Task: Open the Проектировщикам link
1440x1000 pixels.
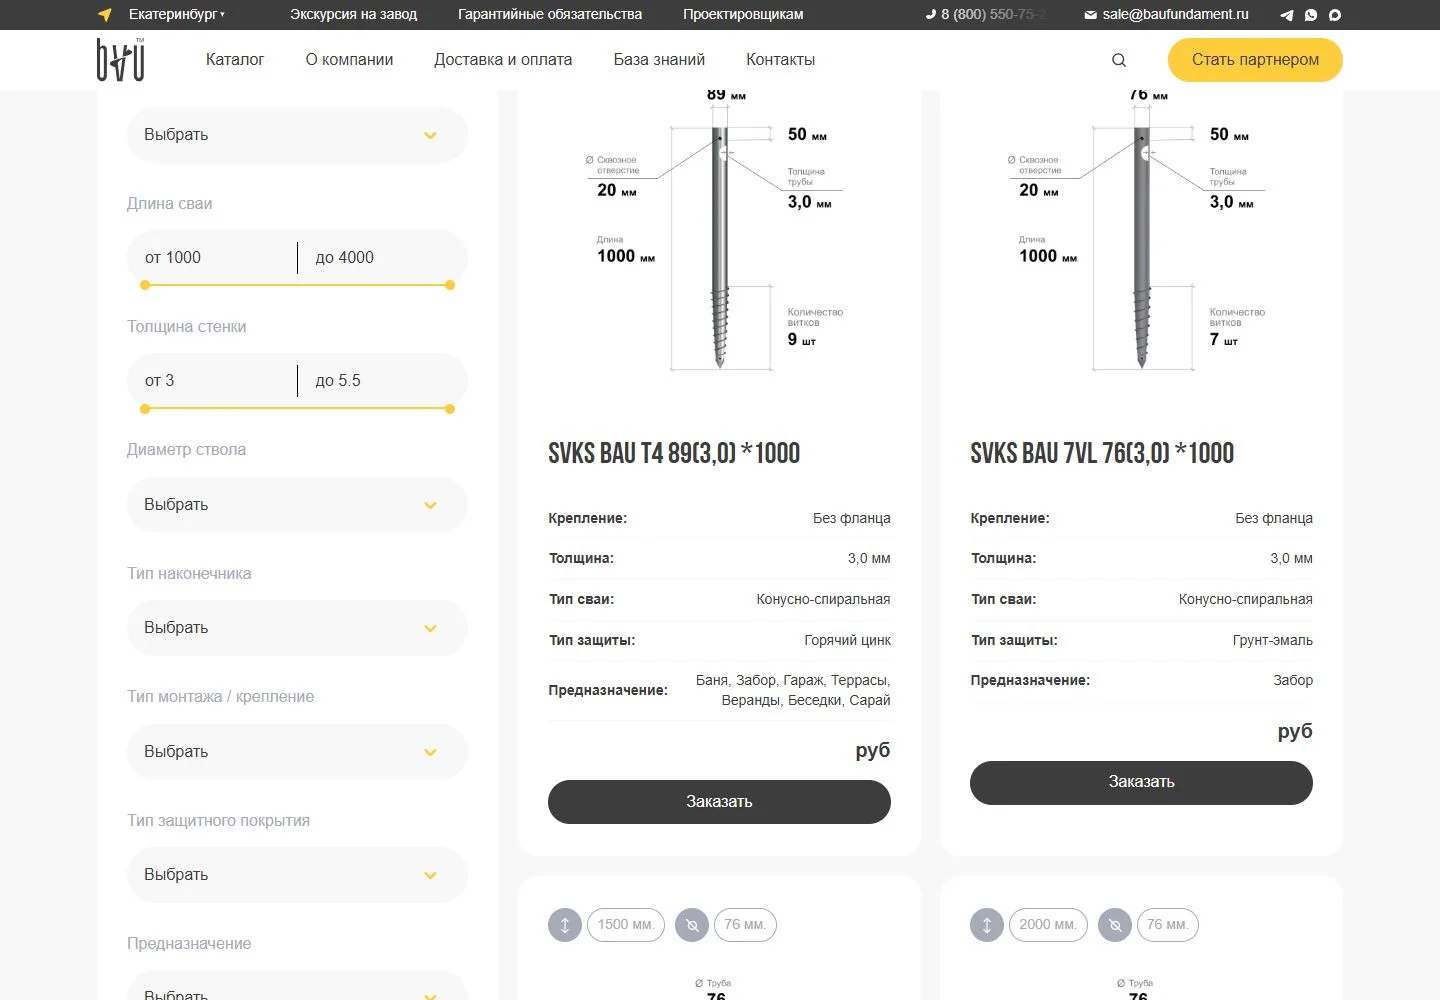Action: pyautogui.click(x=743, y=15)
